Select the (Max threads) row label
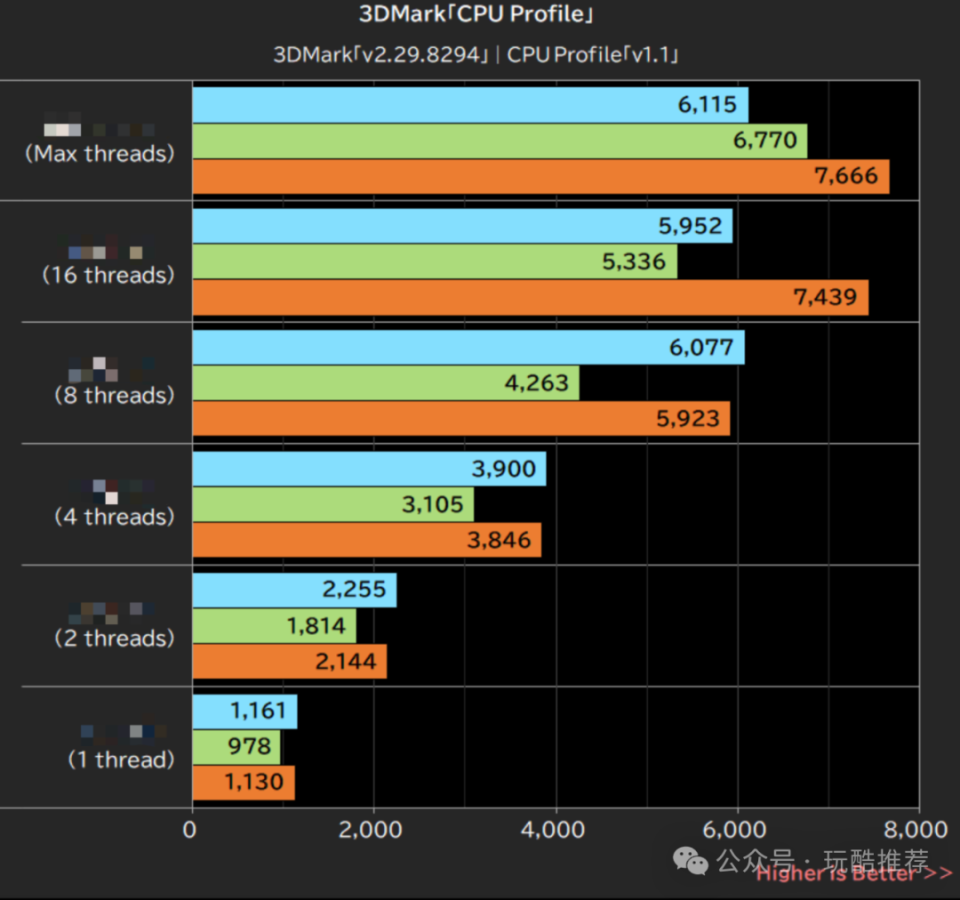960x900 pixels. tap(100, 153)
